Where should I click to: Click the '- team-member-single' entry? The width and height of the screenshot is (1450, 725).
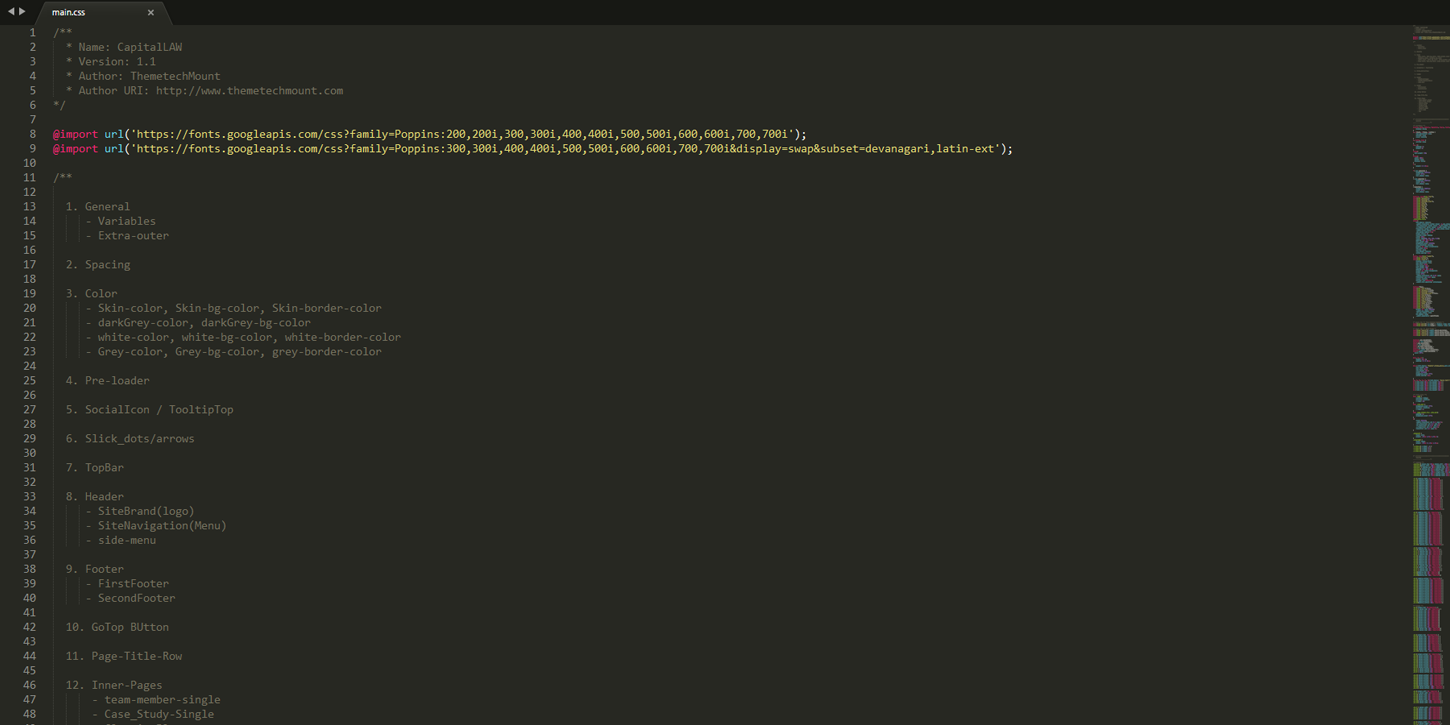pyautogui.click(x=156, y=699)
